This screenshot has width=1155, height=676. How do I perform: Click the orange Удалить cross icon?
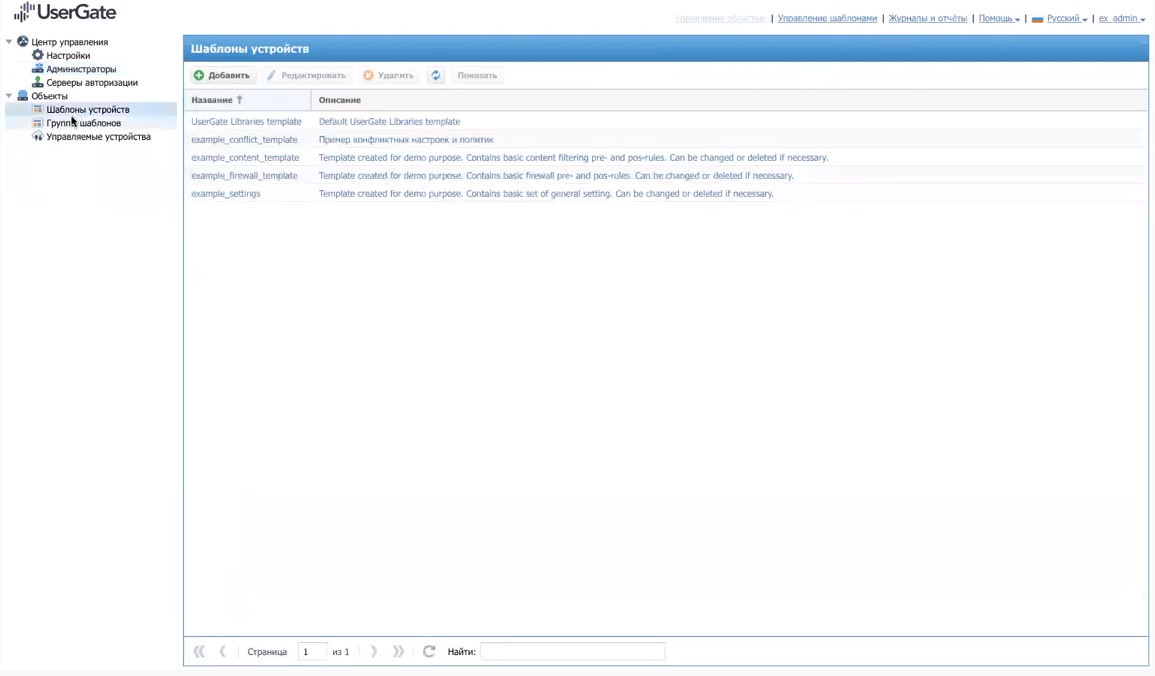[x=368, y=75]
